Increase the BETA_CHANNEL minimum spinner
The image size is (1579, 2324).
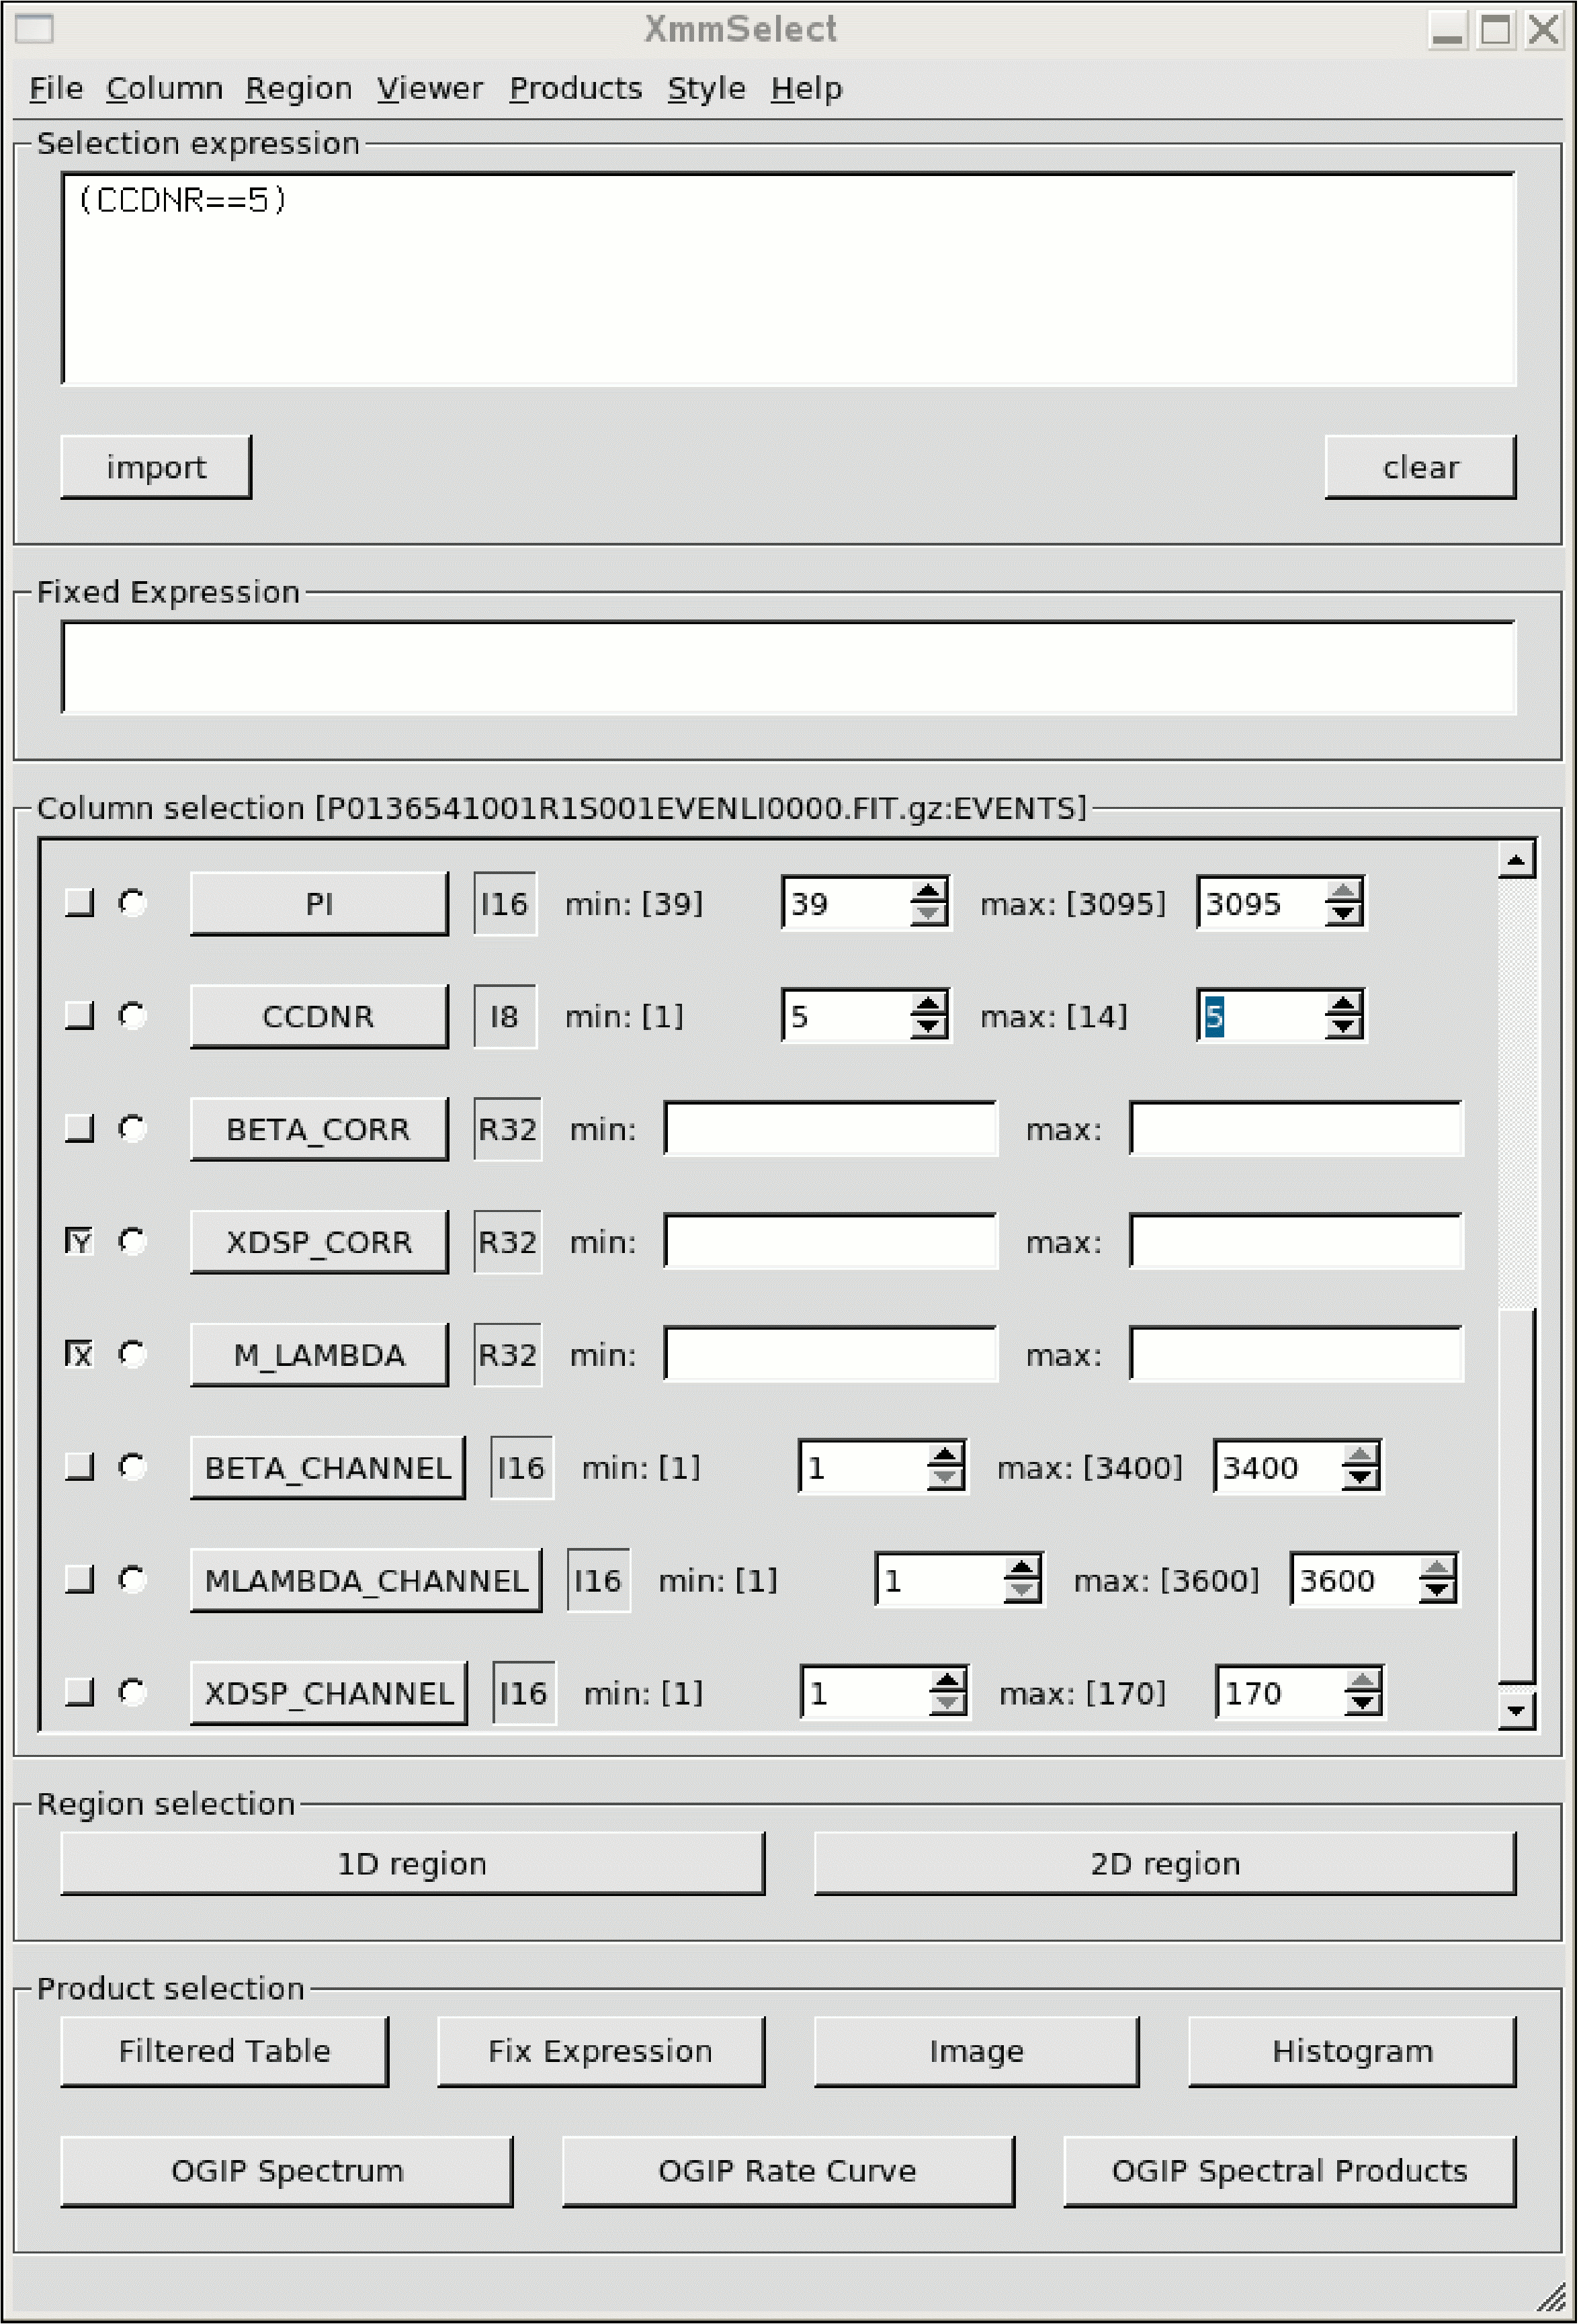(945, 1455)
